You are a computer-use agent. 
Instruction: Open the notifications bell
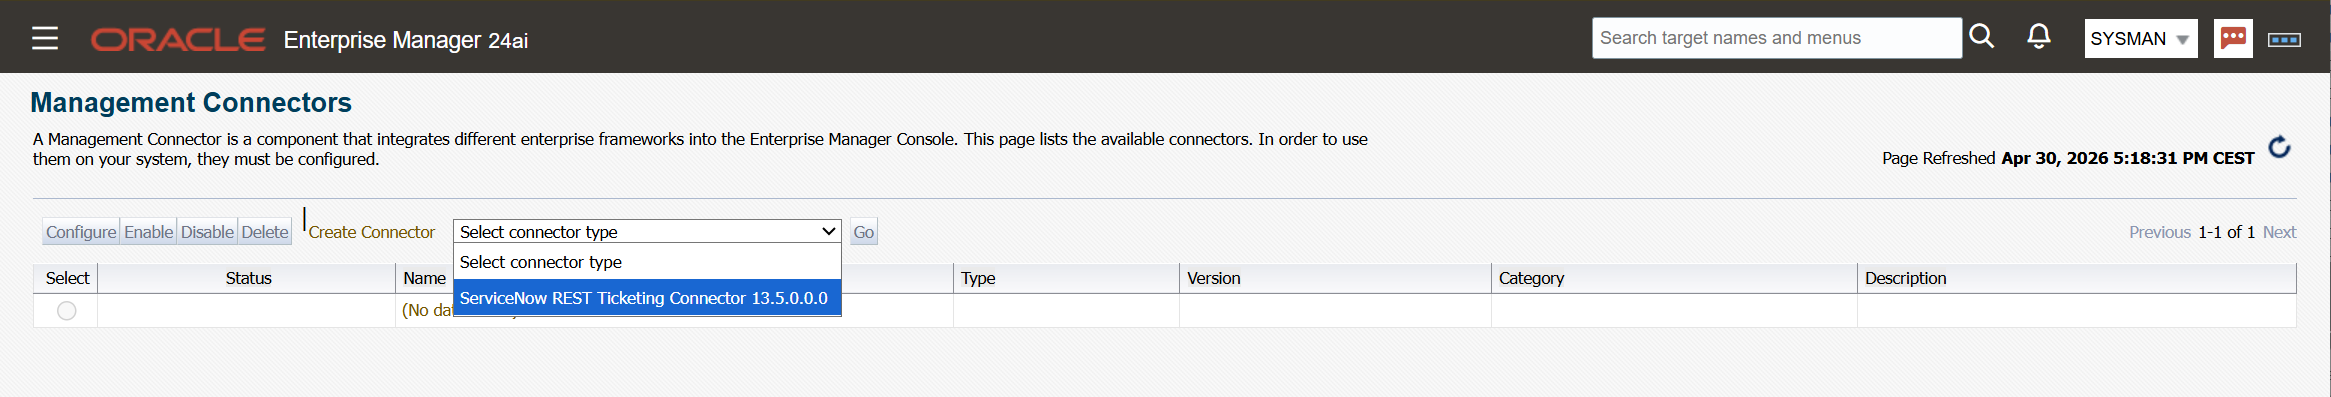[x=2038, y=37]
